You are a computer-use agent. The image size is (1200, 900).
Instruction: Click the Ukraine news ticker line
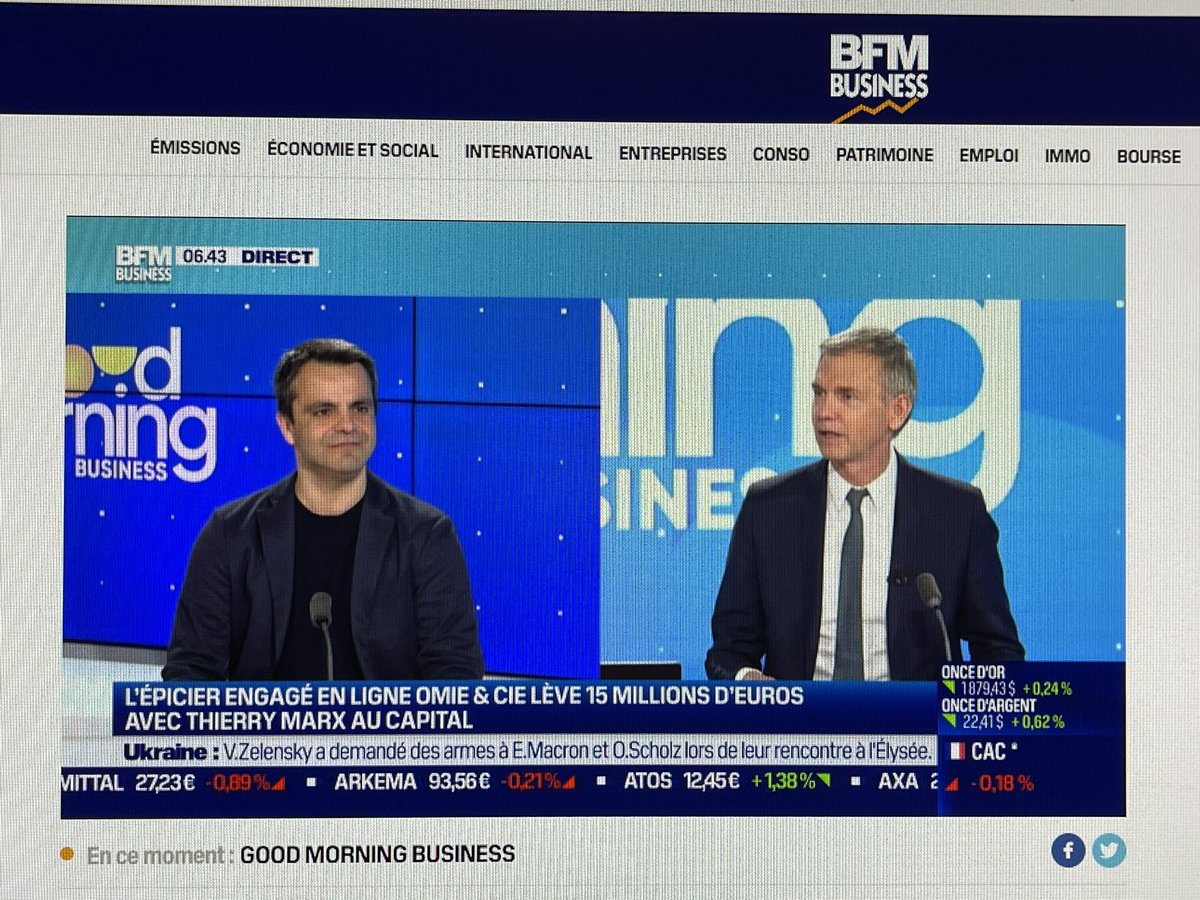pos(528,751)
